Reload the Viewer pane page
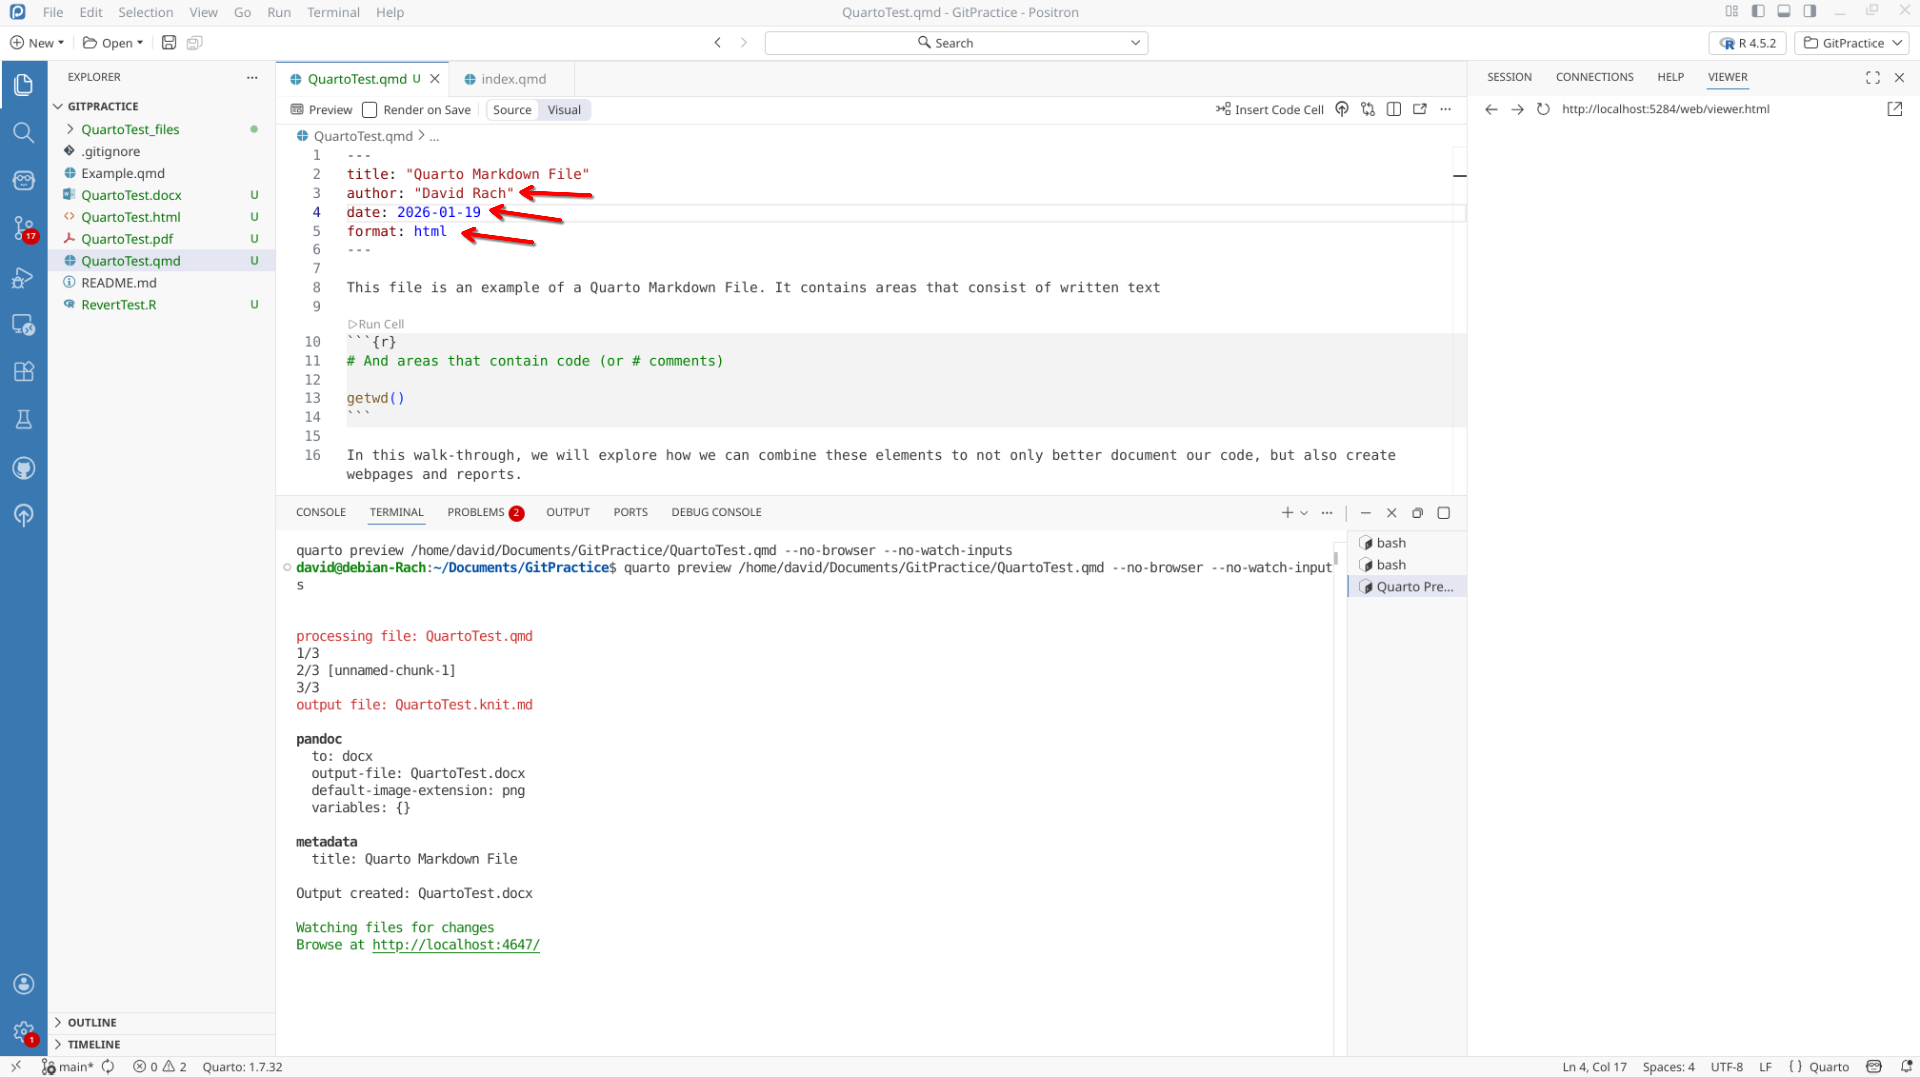 (1543, 109)
